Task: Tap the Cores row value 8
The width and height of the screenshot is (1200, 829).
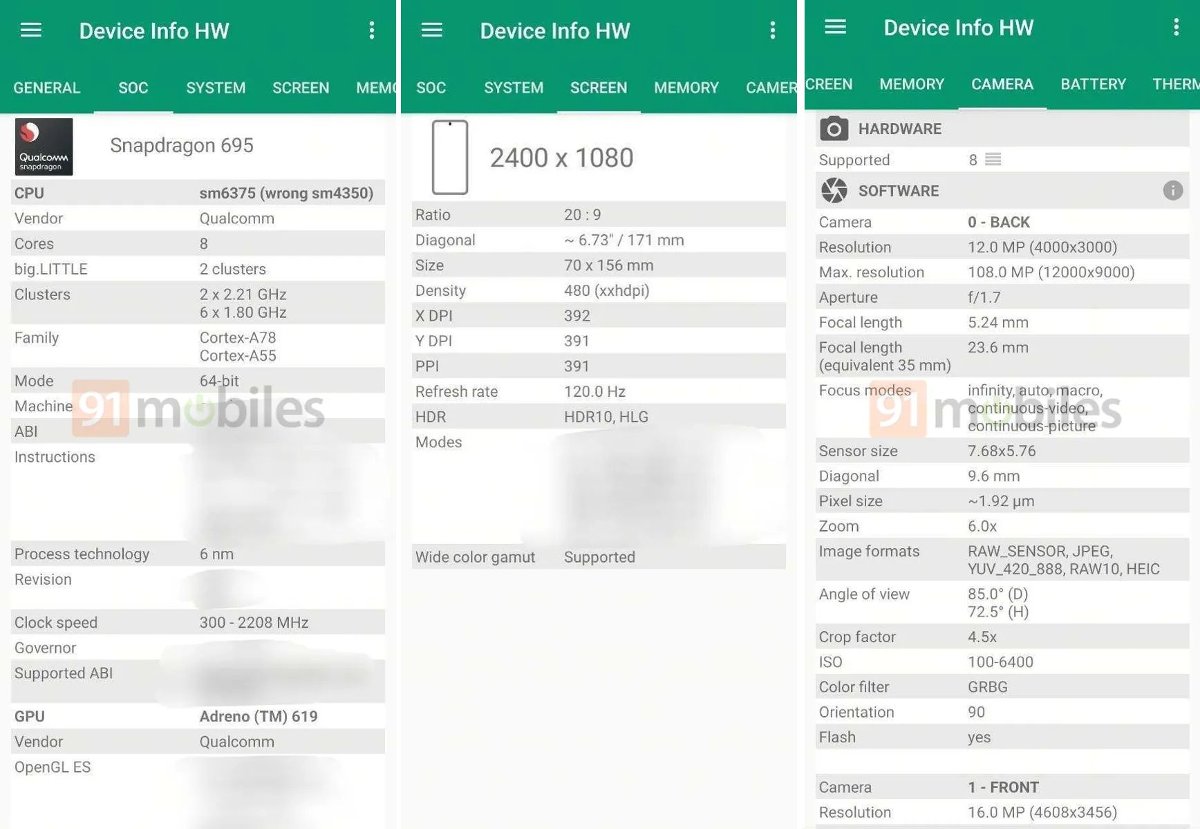Action: (x=204, y=243)
